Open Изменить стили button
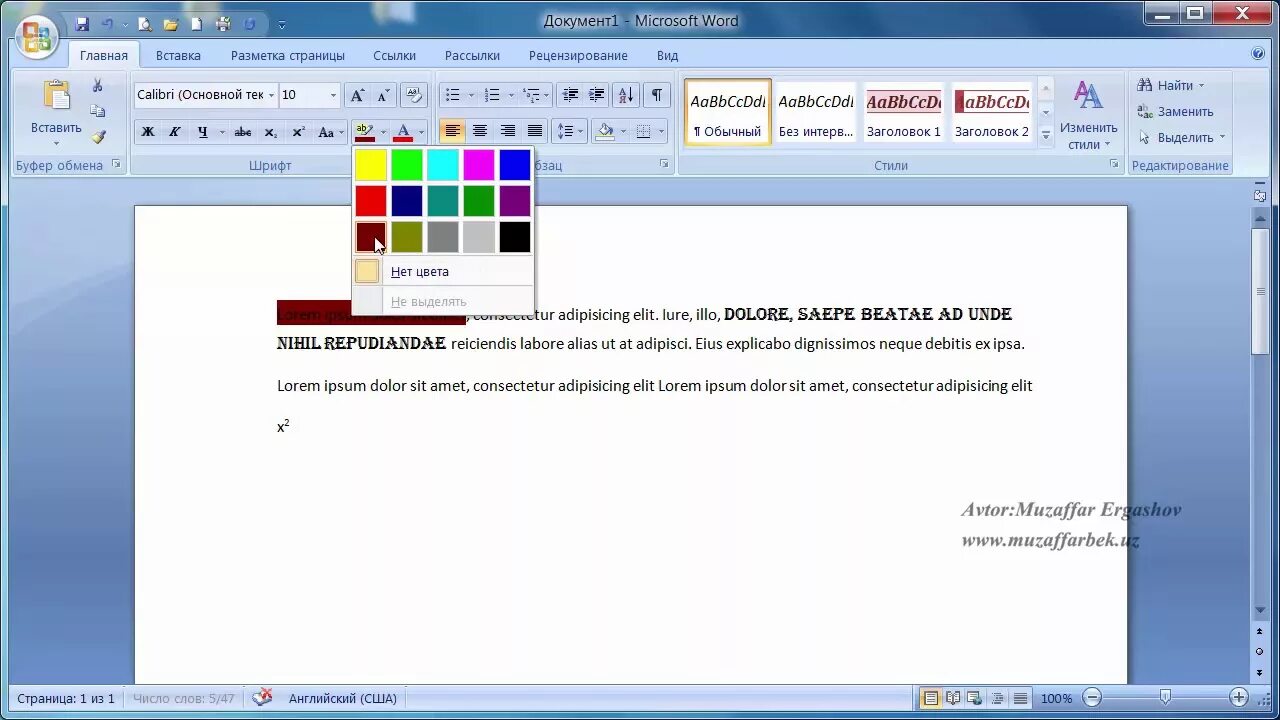This screenshot has width=1280, height=720. 1088,115
